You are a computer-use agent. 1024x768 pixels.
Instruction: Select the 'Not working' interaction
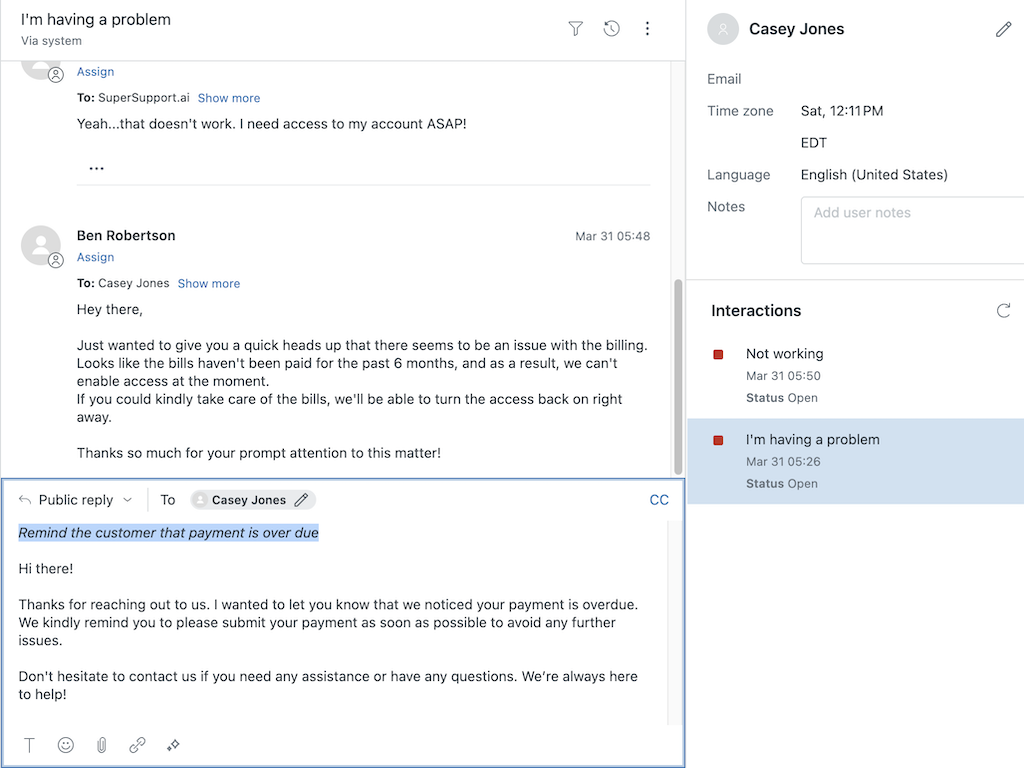point(784,354)
